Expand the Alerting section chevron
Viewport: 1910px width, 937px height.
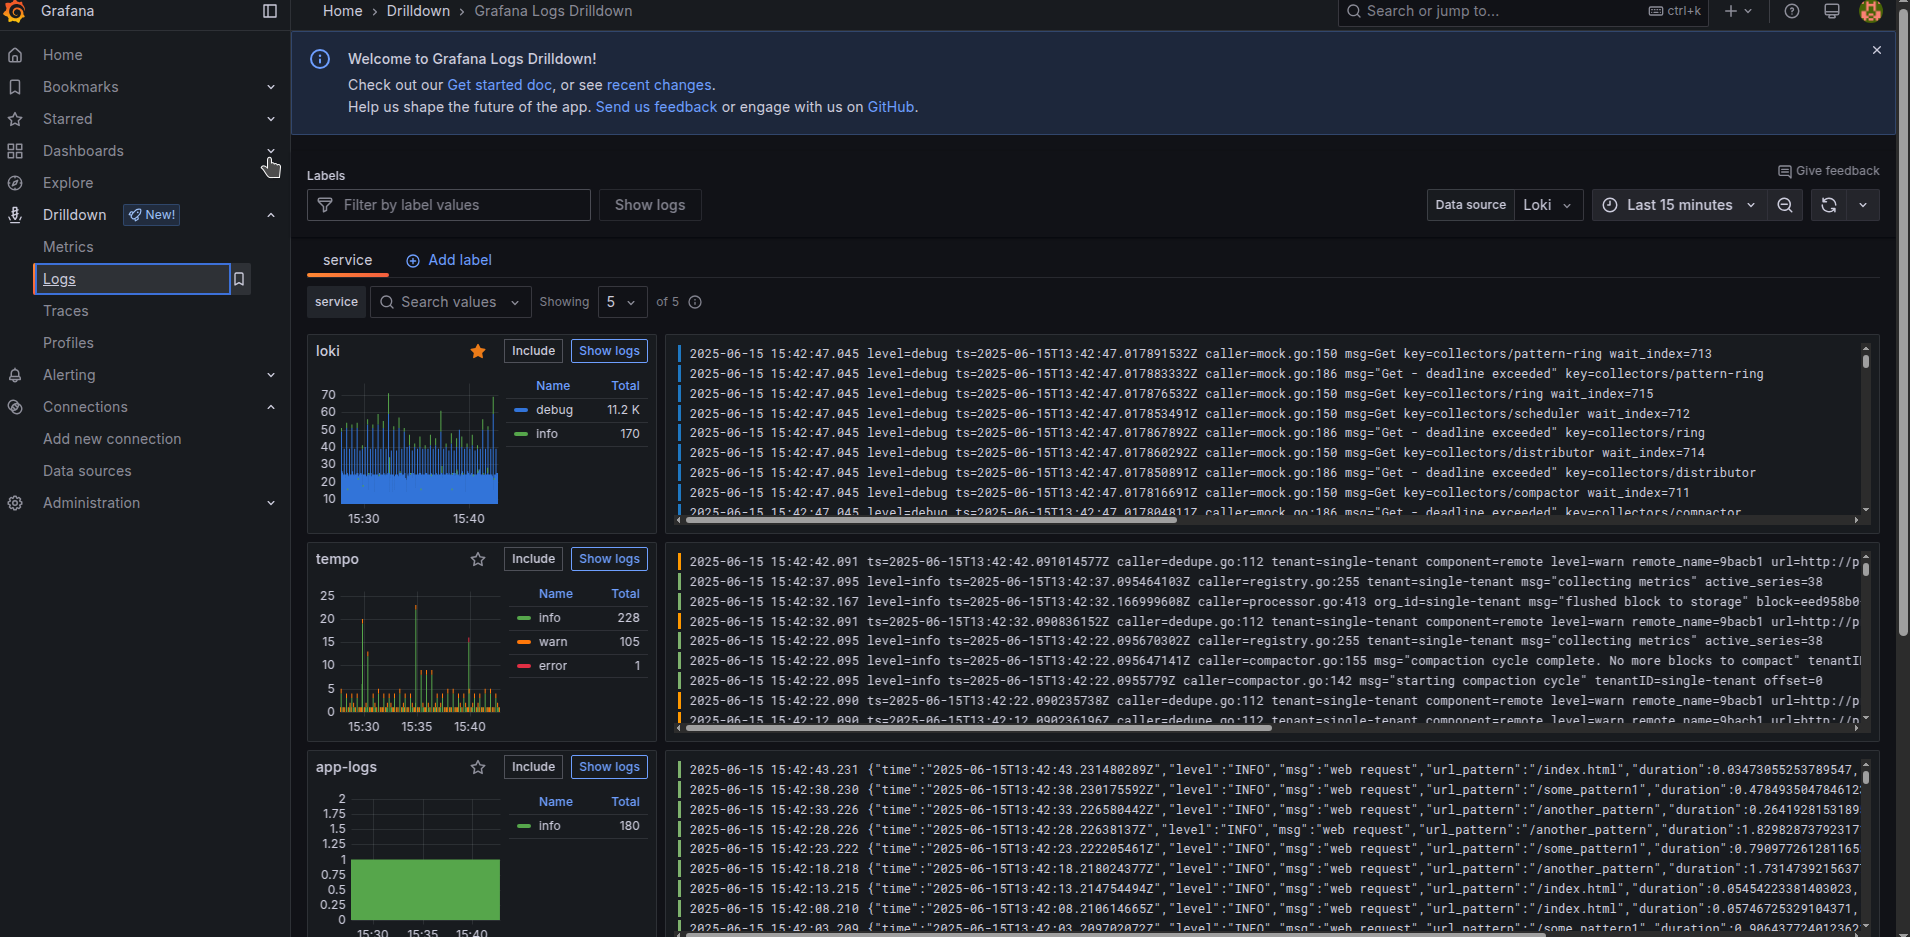(271, 375)
